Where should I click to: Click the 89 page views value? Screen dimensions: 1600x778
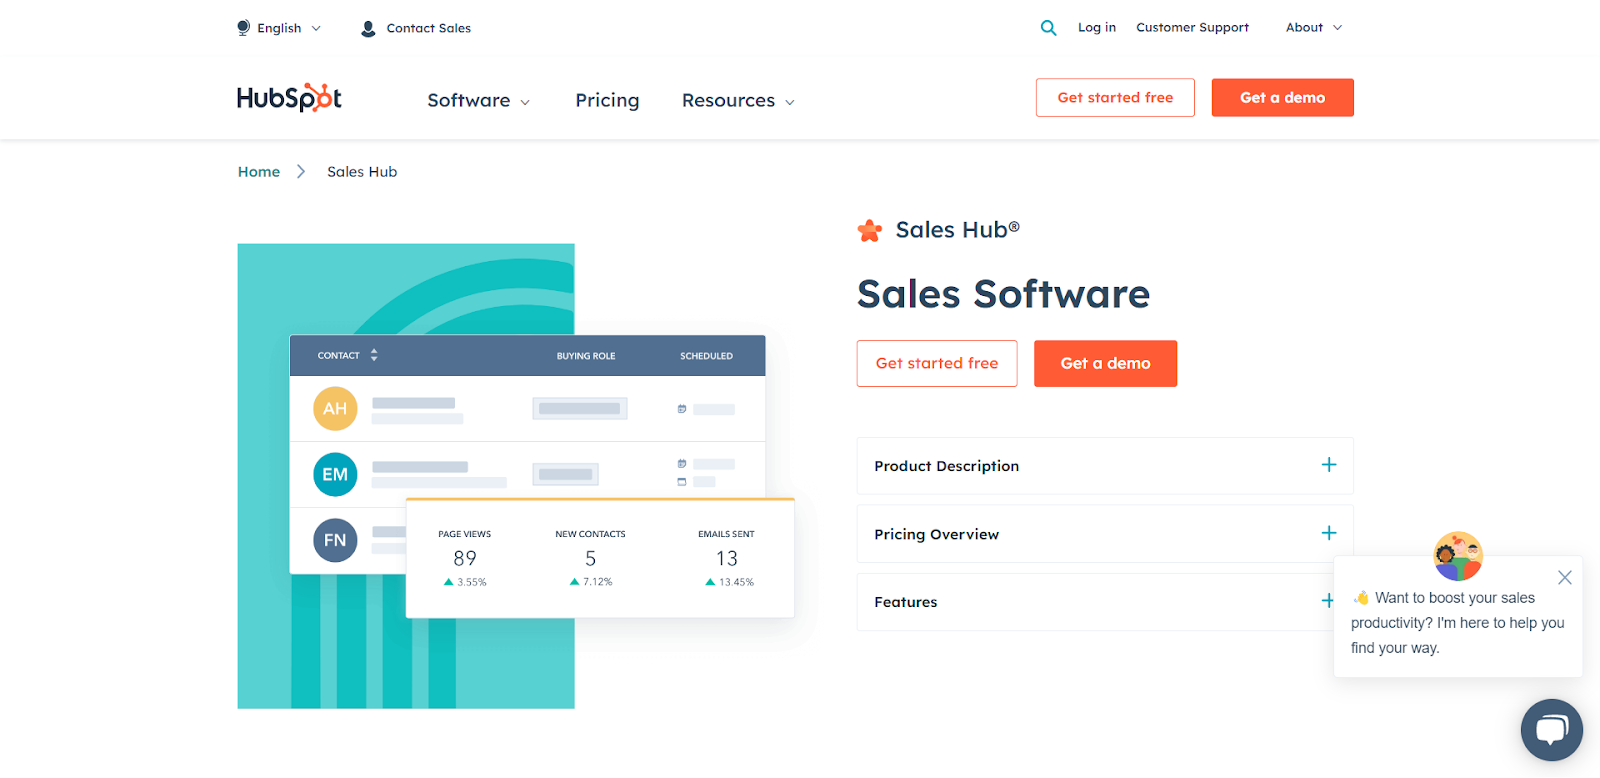(465, 558)
